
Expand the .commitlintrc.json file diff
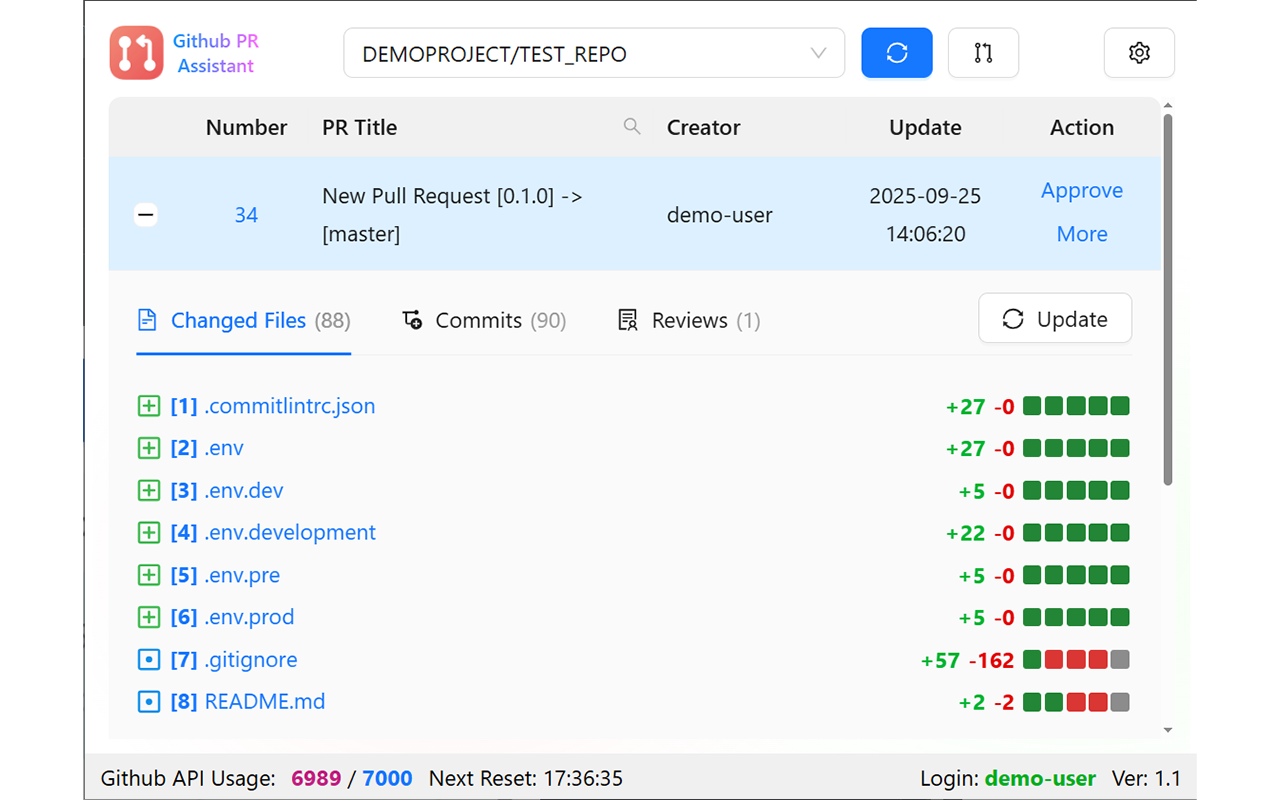coord(148,406)
